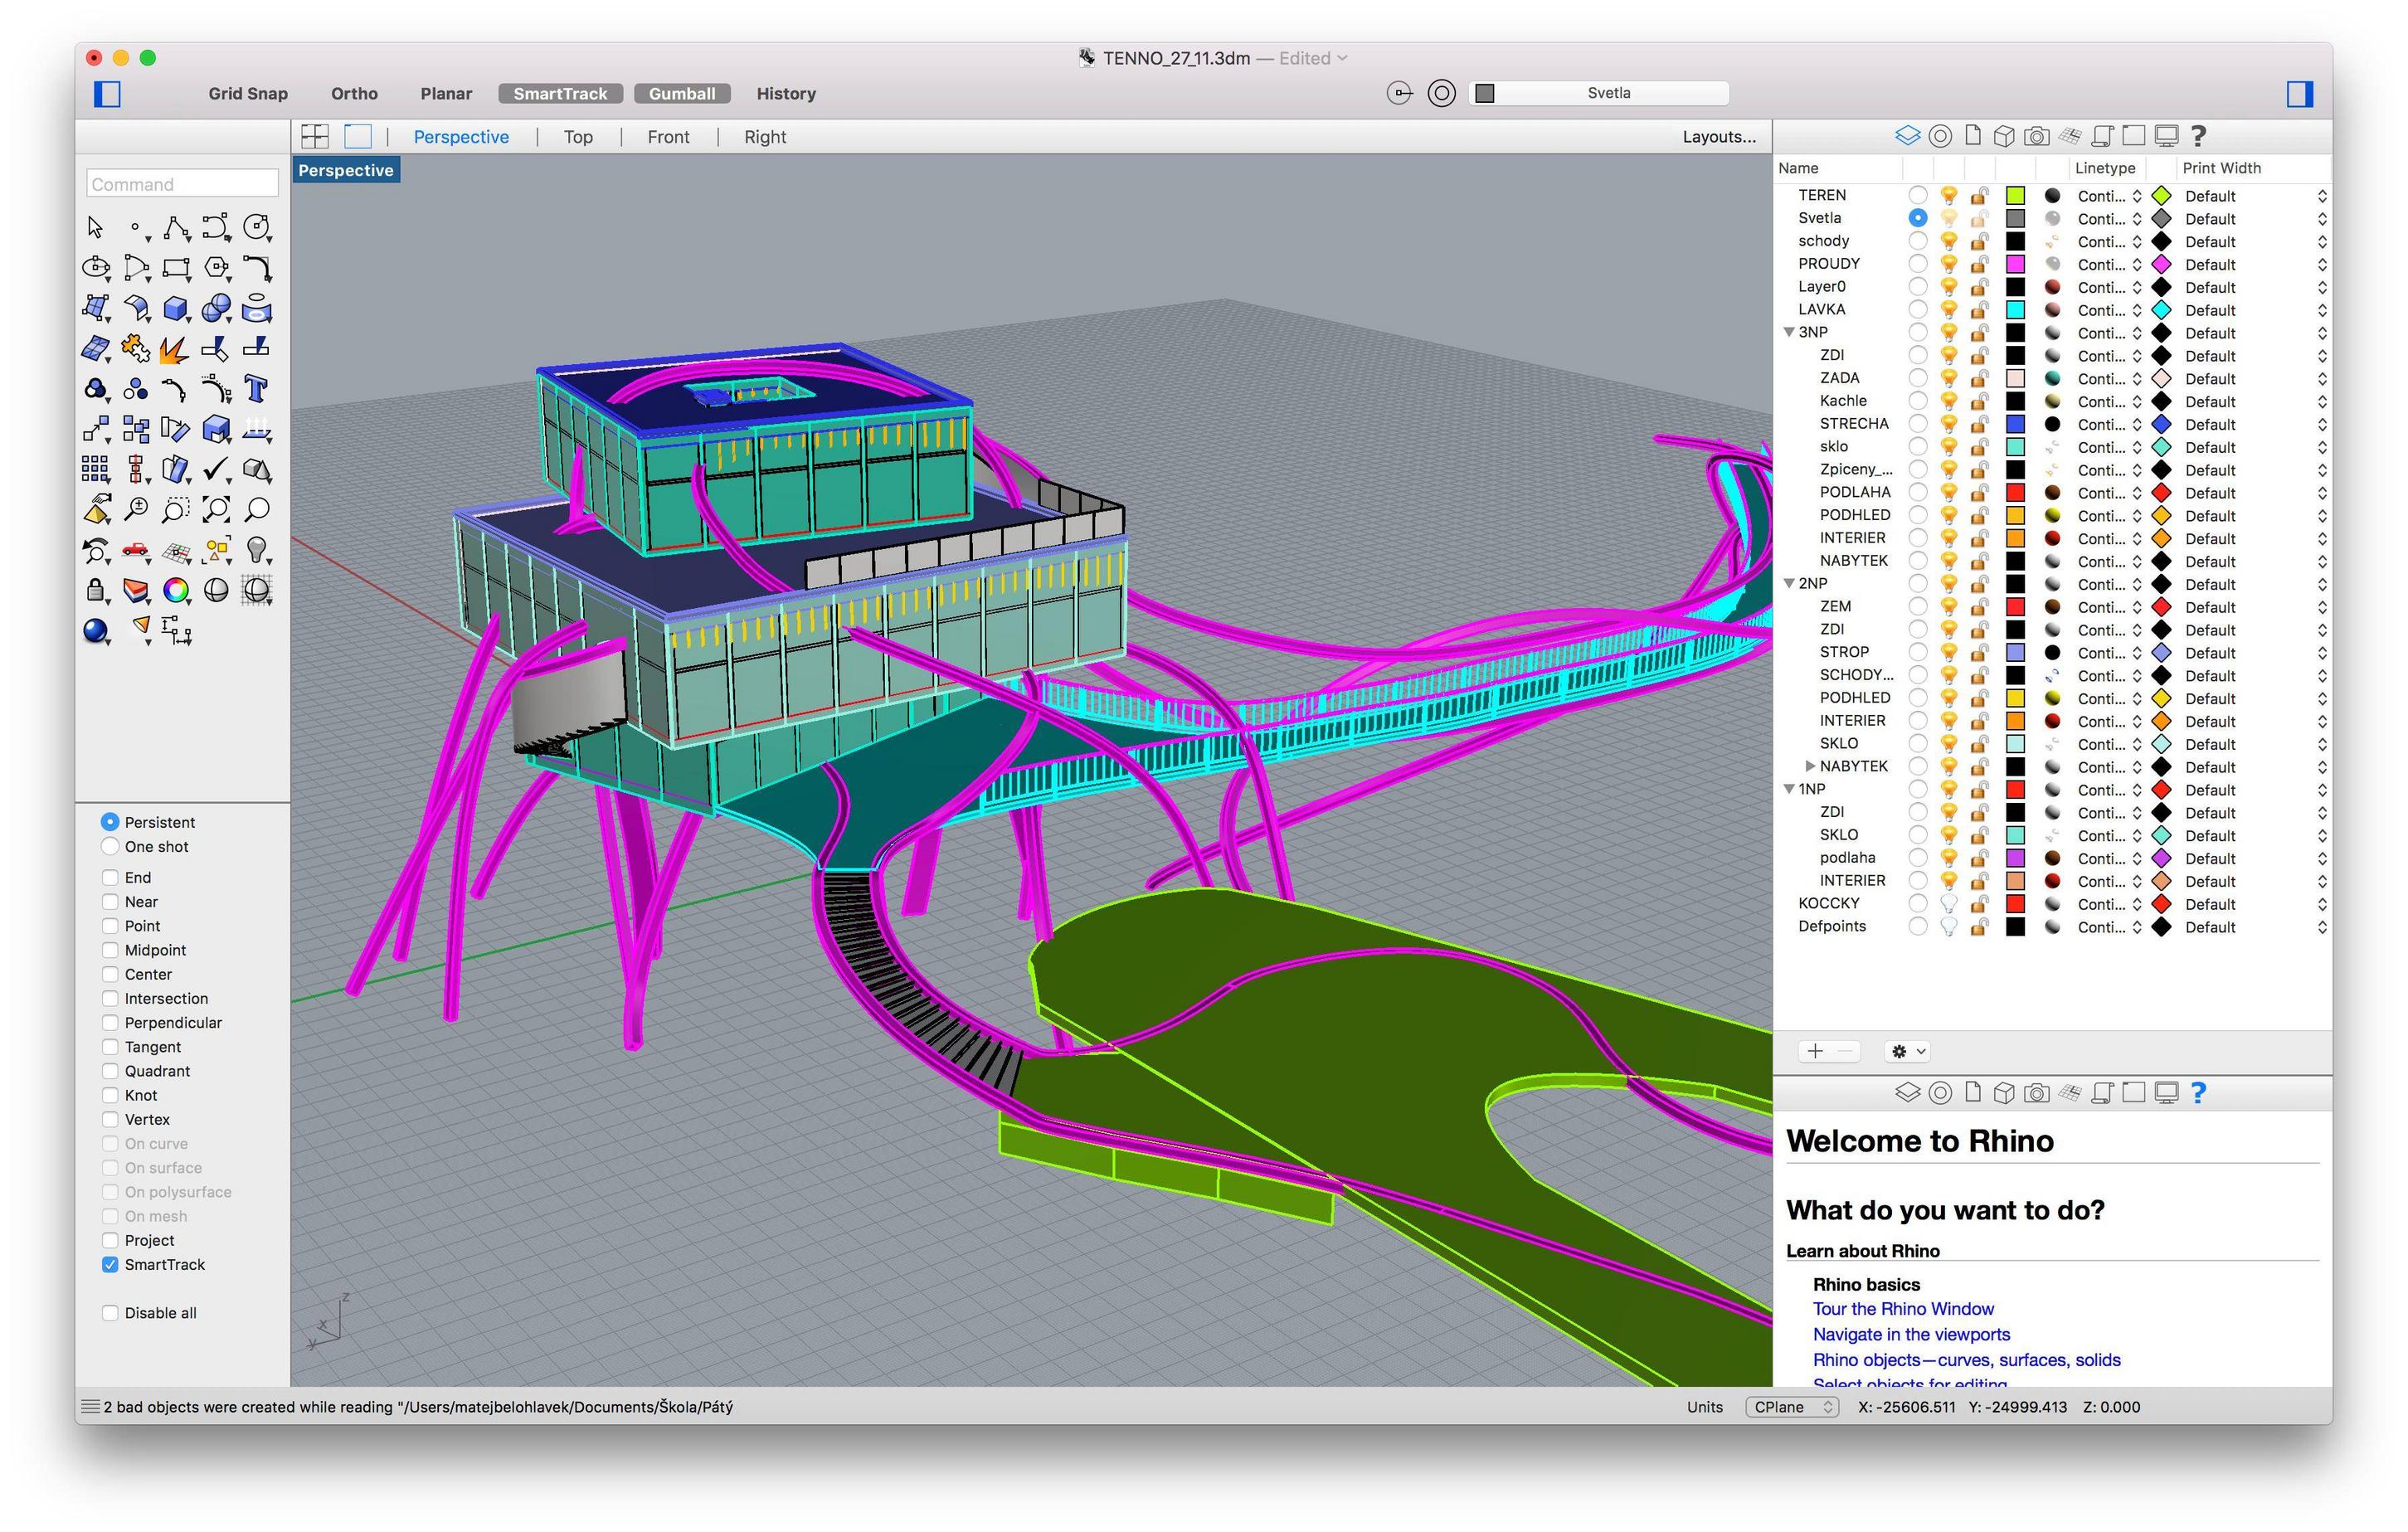The width and height of the screenshot is (2408, 1532).
Task: Collapse the 1NP layer group
Action: (x=1789, y=789)
